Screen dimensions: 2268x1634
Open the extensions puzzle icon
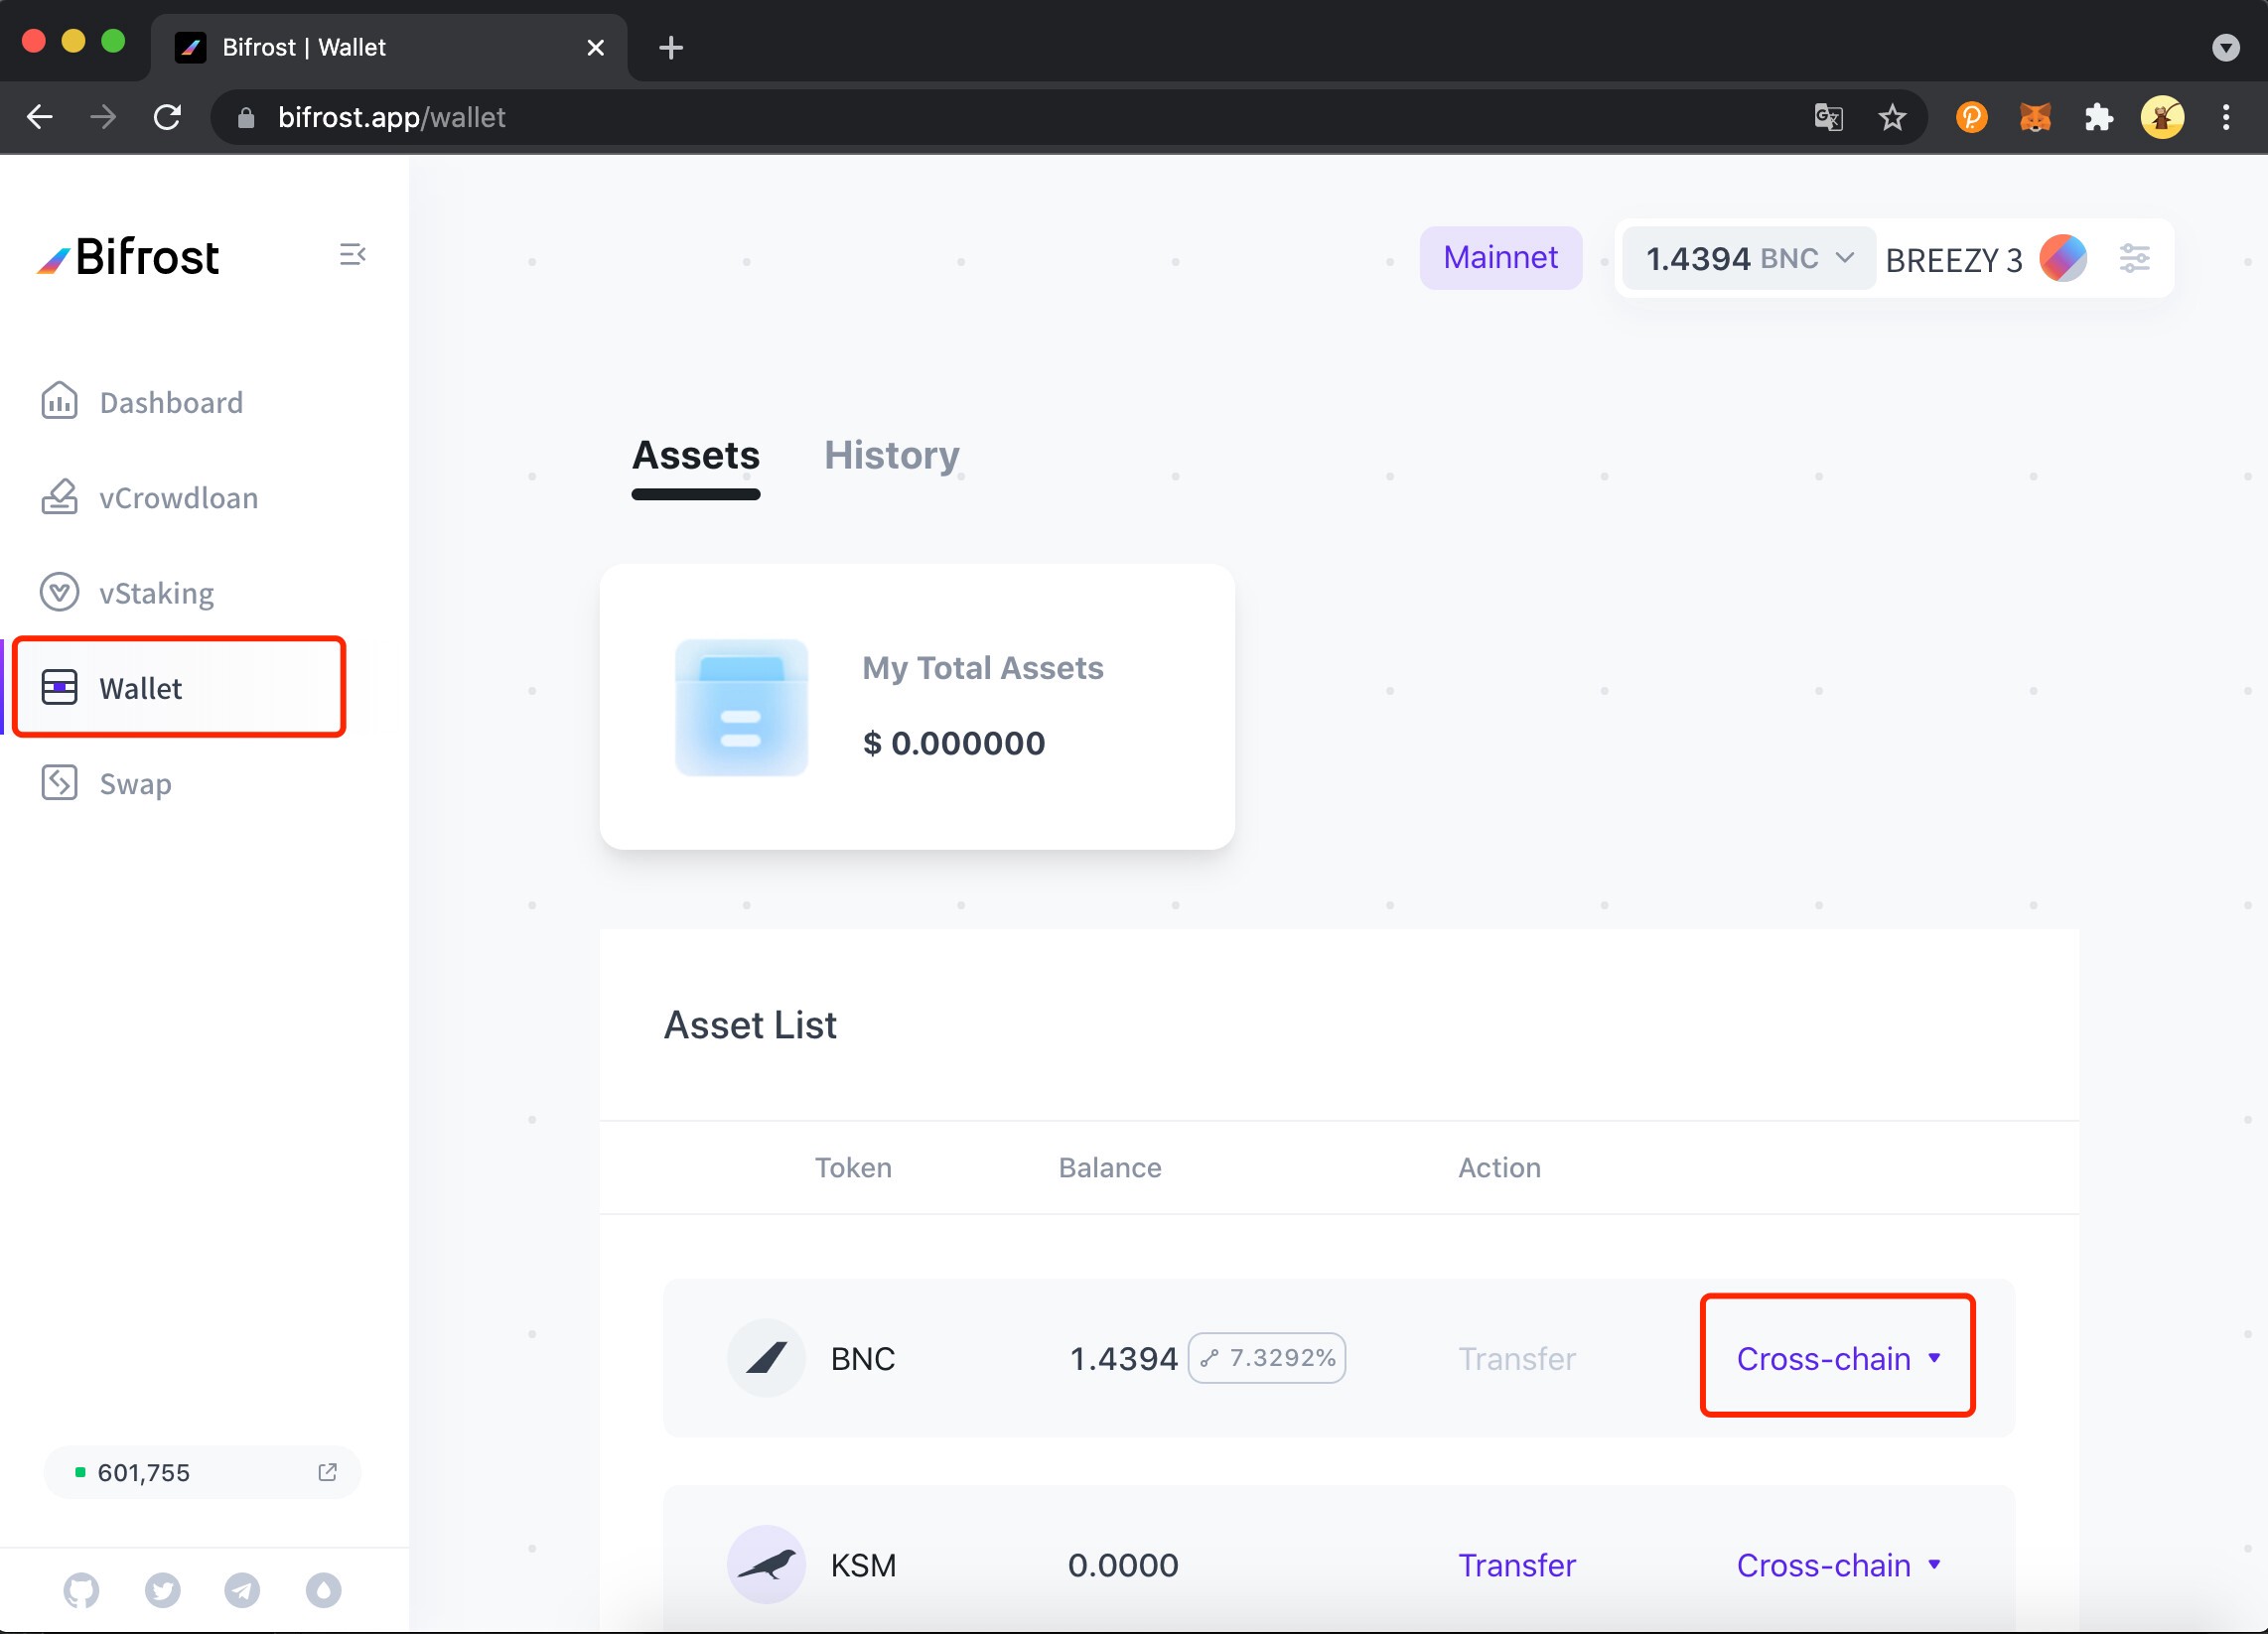(x=2098, y=117)
